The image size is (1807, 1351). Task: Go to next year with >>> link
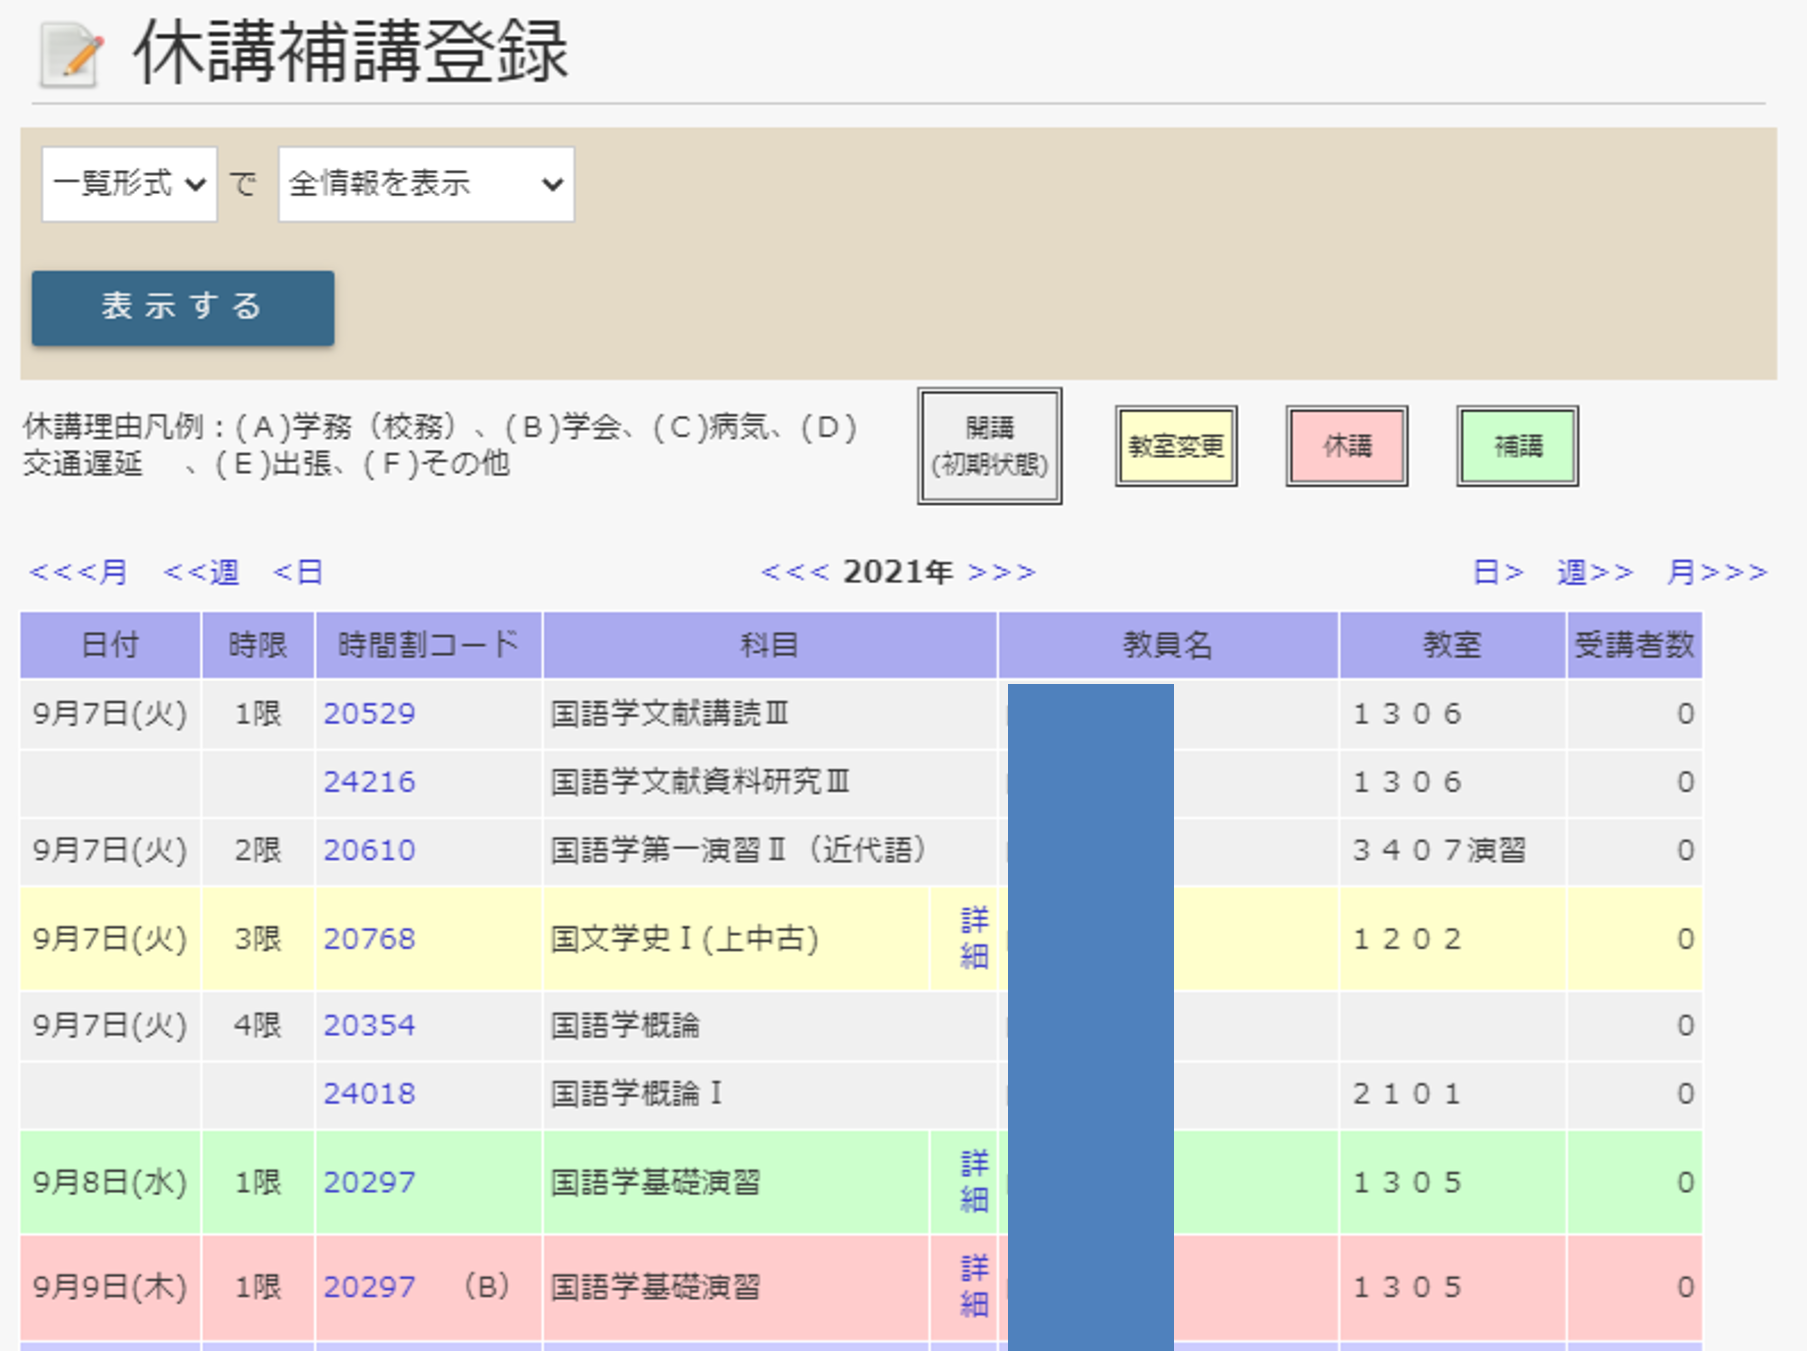pos(1001,572)
